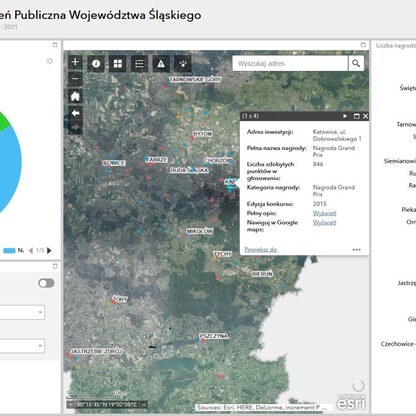
Task: Go to previous map extent arrow
Action: (75, 113)
